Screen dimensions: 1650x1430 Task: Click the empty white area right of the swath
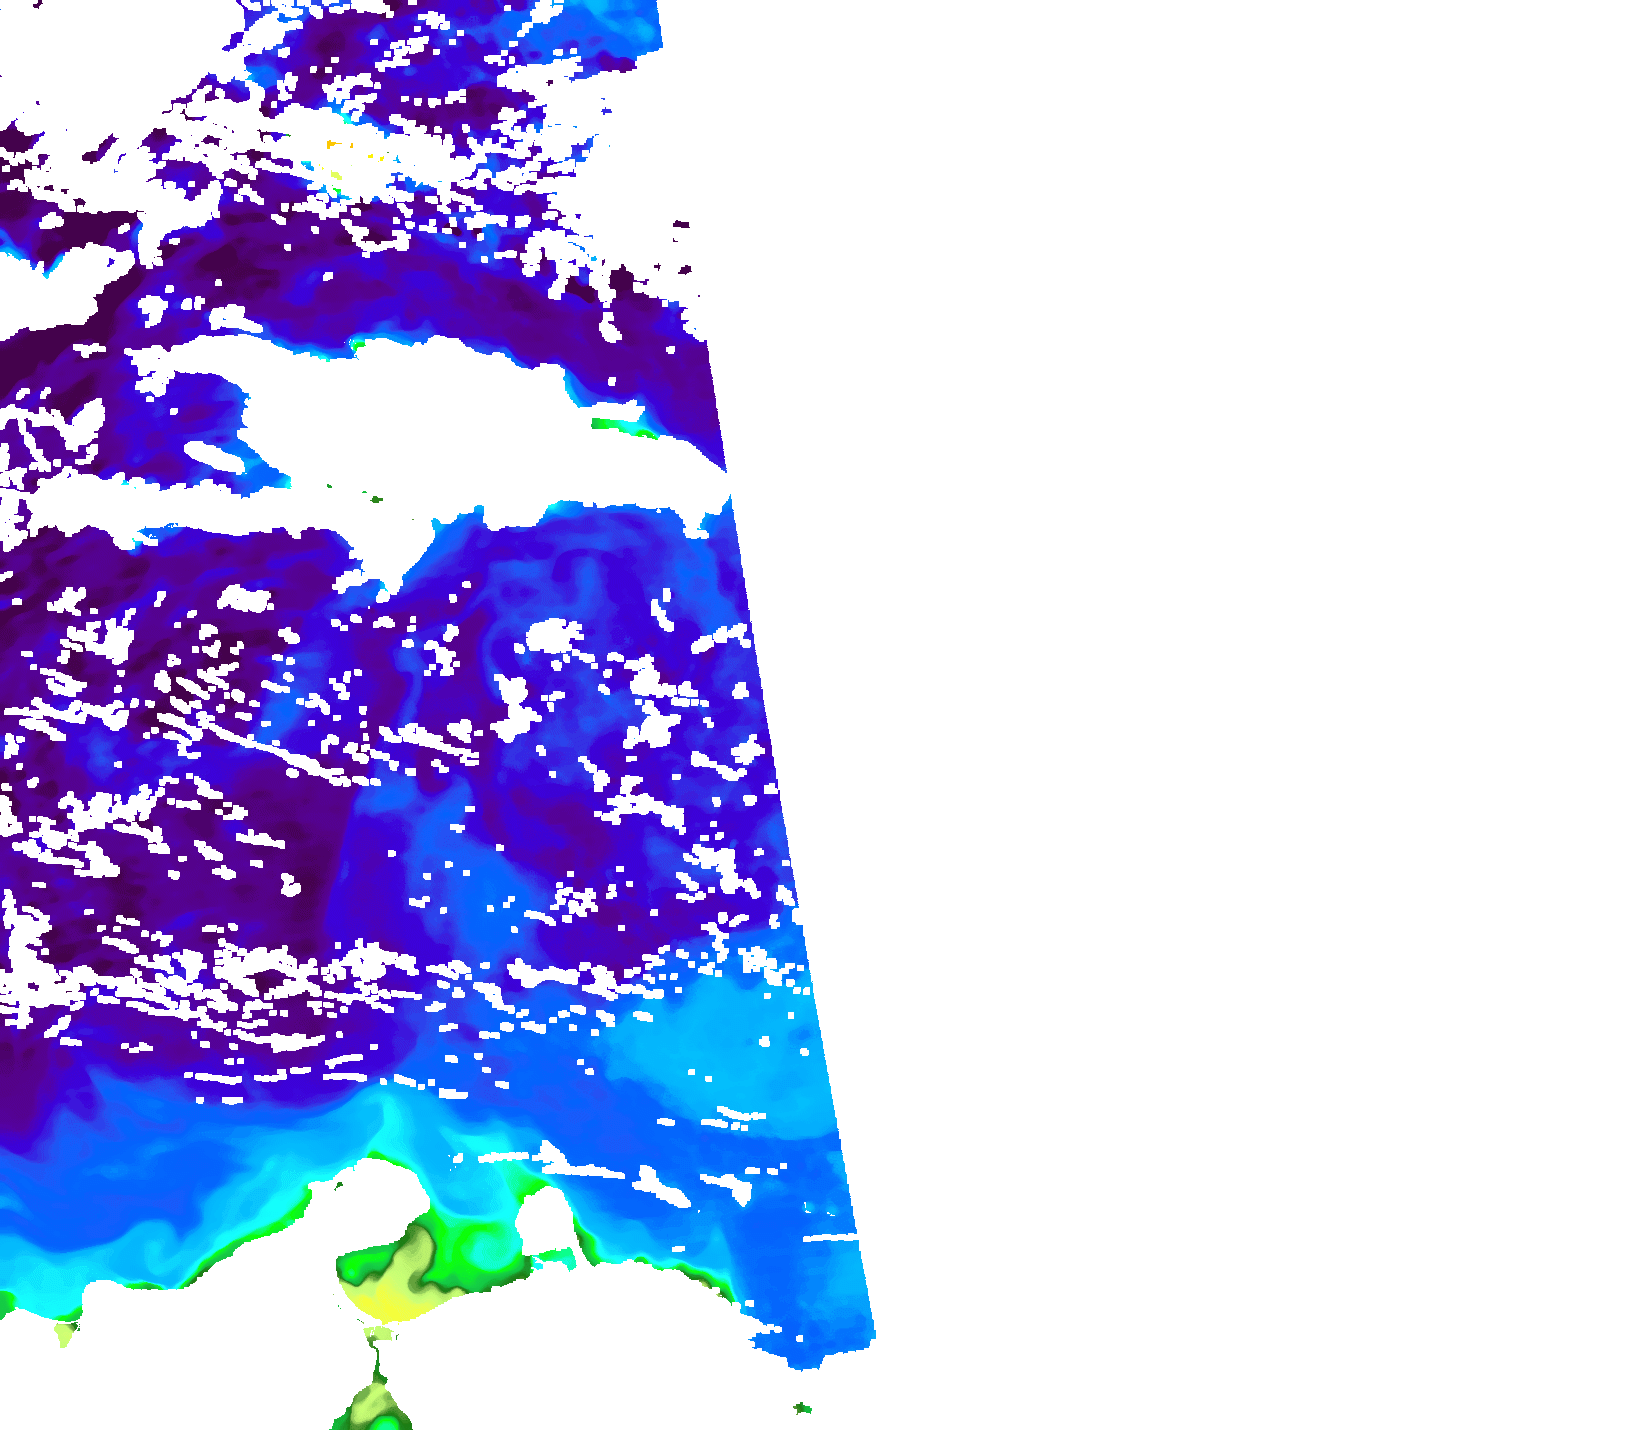click(x=1250, y=700)
